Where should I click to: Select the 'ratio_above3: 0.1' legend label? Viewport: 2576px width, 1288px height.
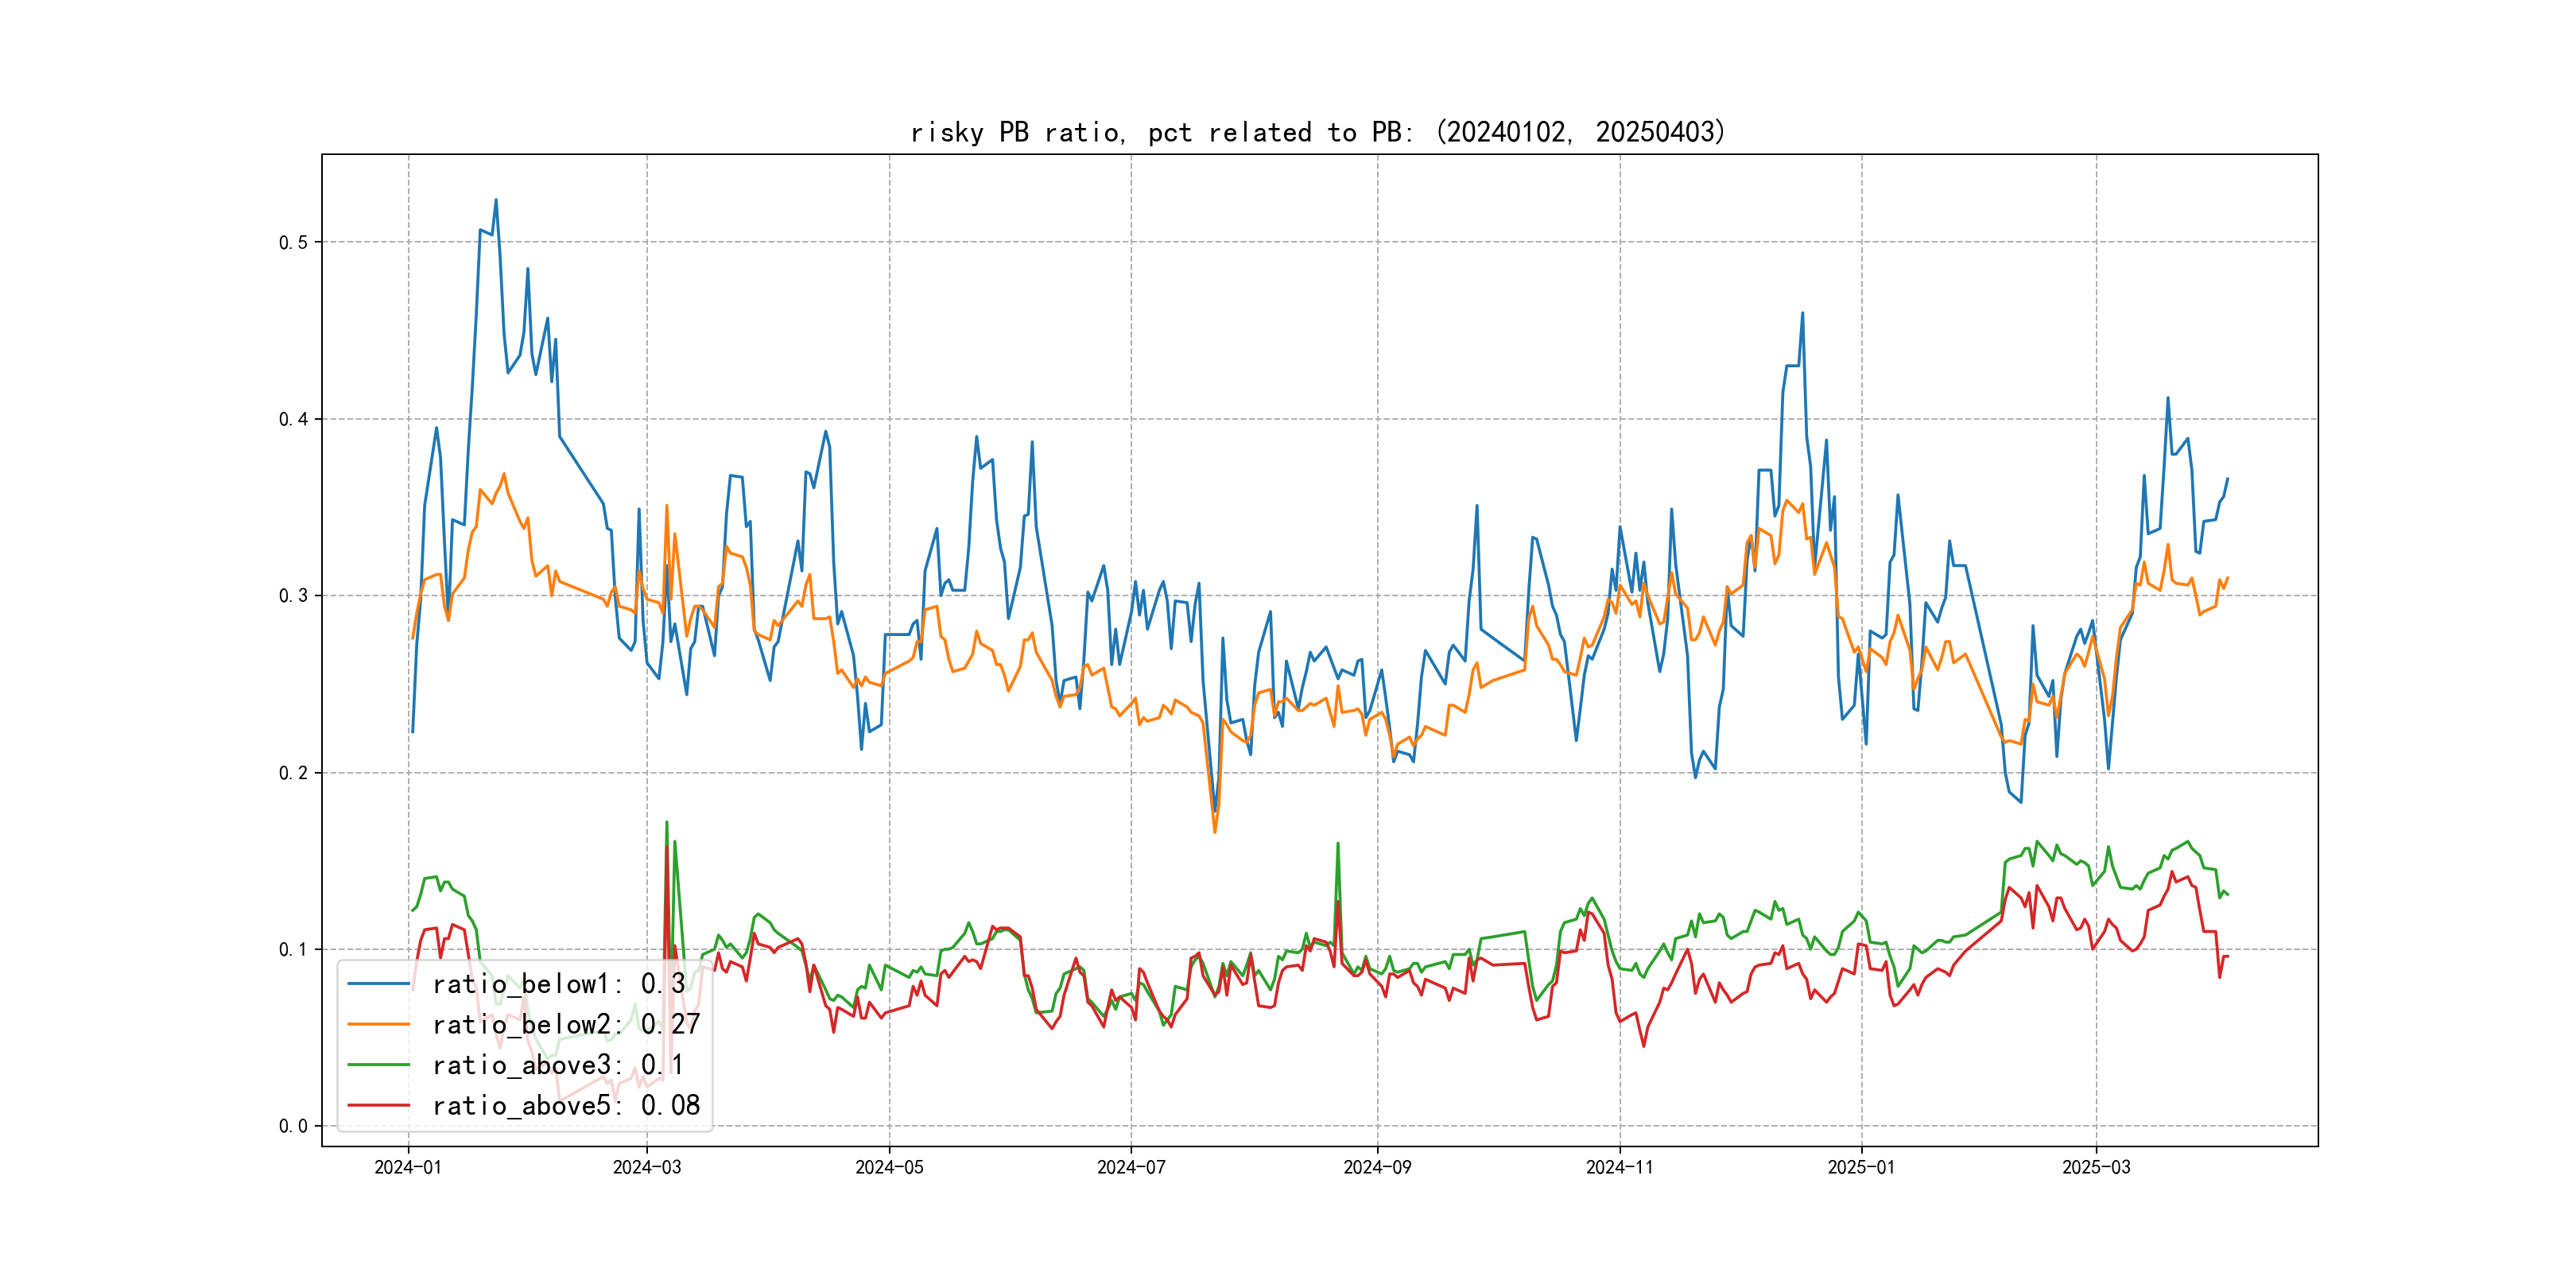[558, 1065]
